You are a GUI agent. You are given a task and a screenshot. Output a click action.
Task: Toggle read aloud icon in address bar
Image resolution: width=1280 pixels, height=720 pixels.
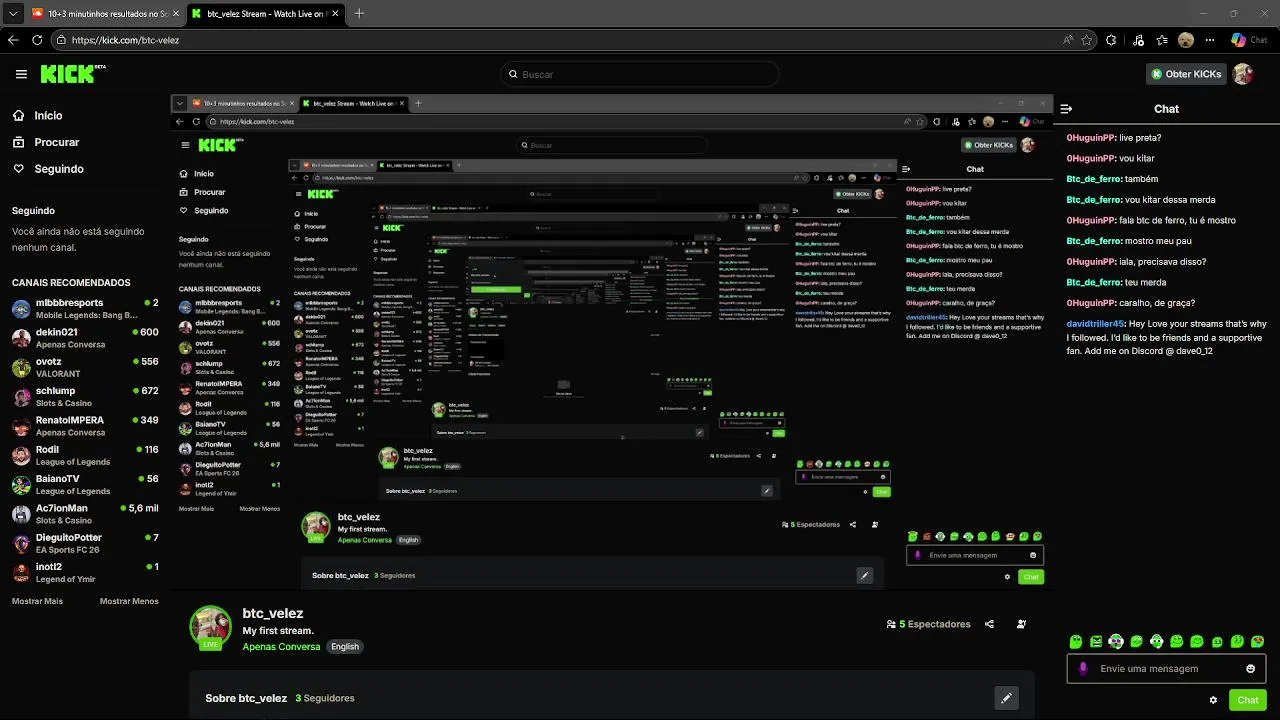point(1068,40)
